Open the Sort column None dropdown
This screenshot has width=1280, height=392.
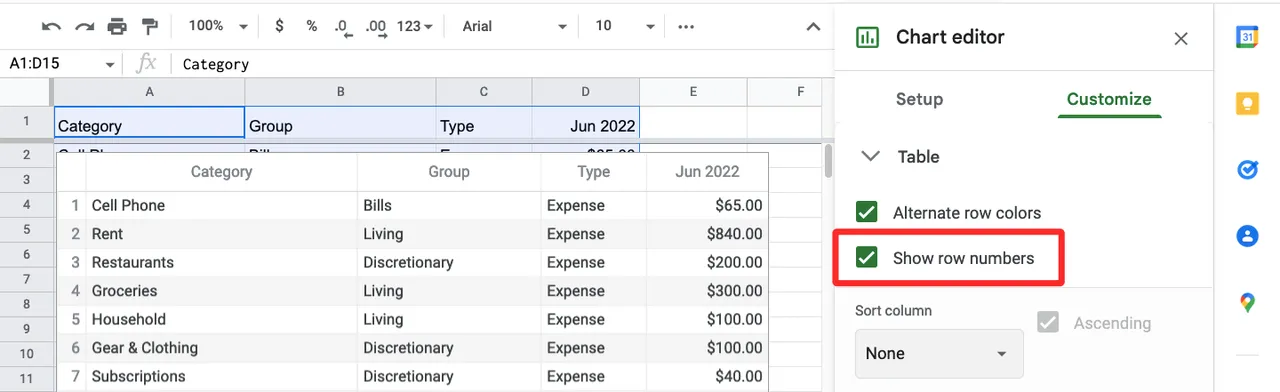pyautogui.click(x=939, y=353)
